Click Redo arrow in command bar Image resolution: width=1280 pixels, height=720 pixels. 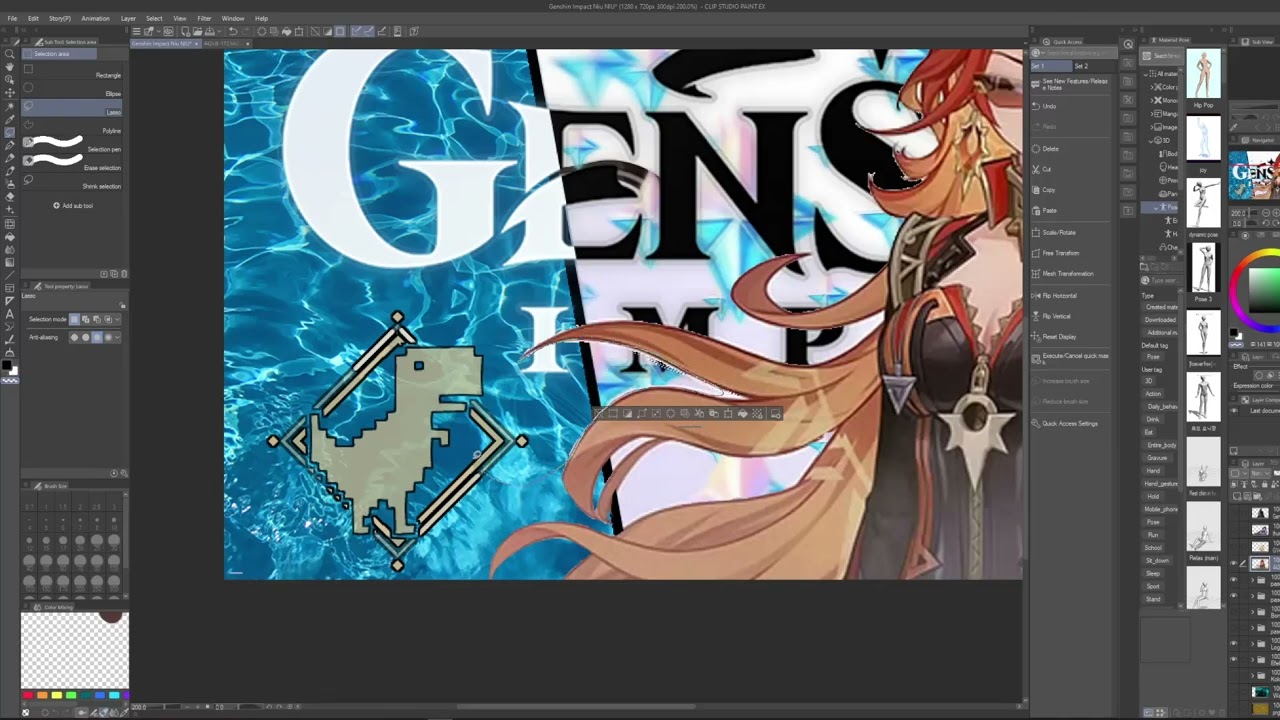245,31
